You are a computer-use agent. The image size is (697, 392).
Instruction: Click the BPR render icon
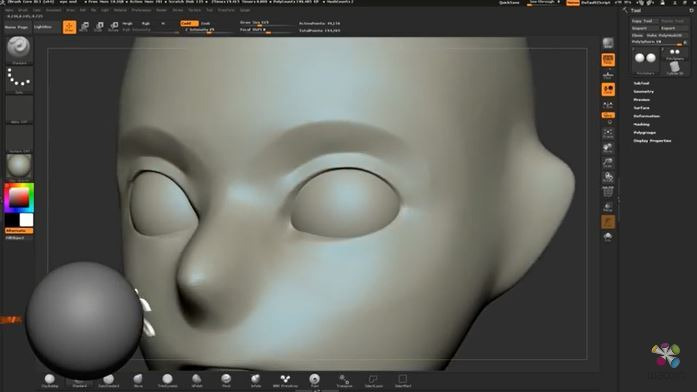coord(608,43)
